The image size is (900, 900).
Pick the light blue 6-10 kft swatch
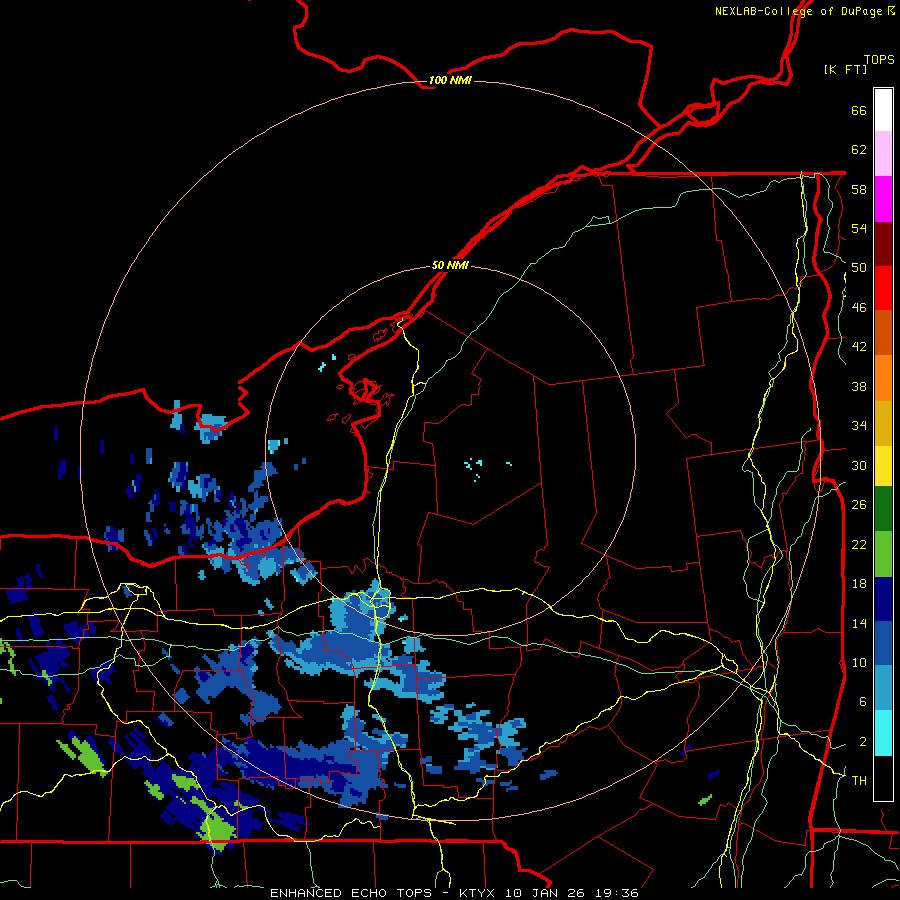pos(883,688)
